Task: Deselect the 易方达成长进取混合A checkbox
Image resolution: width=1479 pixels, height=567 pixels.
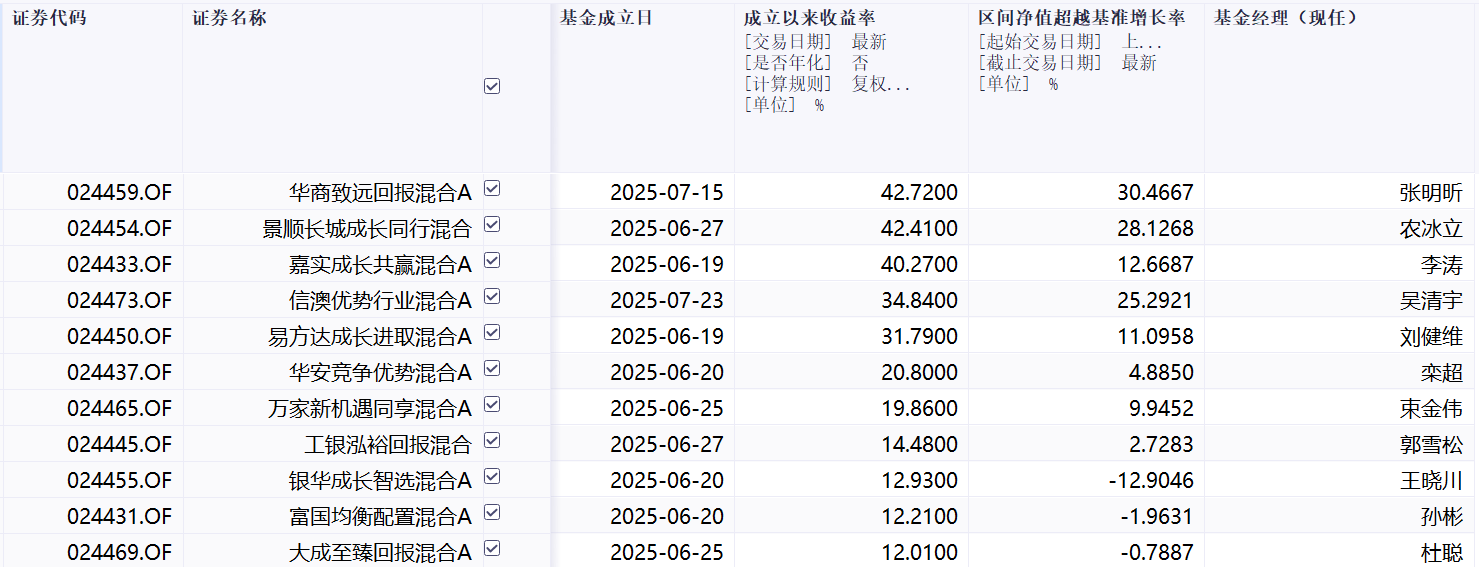Action: coord(492,333)
